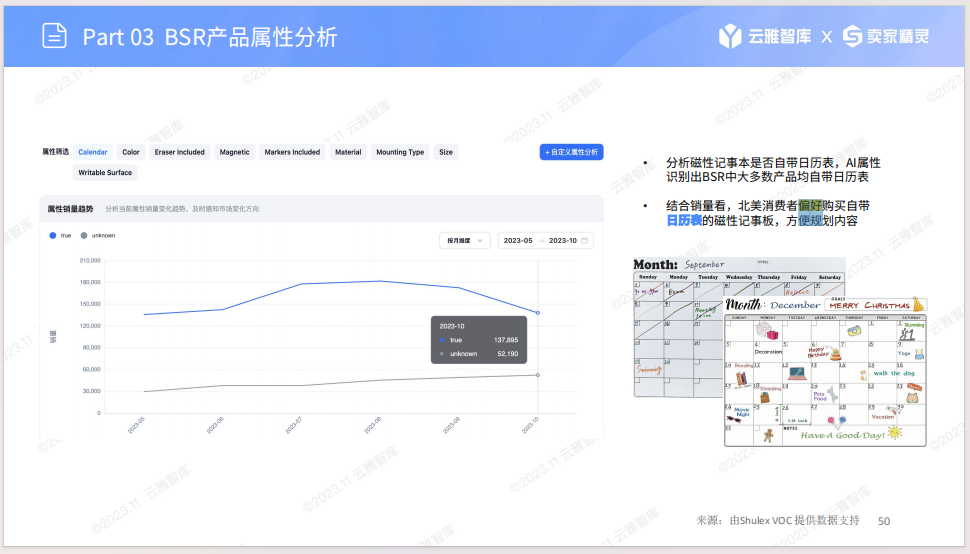Image resolution: width=970 pixels, height=554 pixels.
Task: Open the date range calendar icon
Action: pyautogui.click(x=585, y=241)
